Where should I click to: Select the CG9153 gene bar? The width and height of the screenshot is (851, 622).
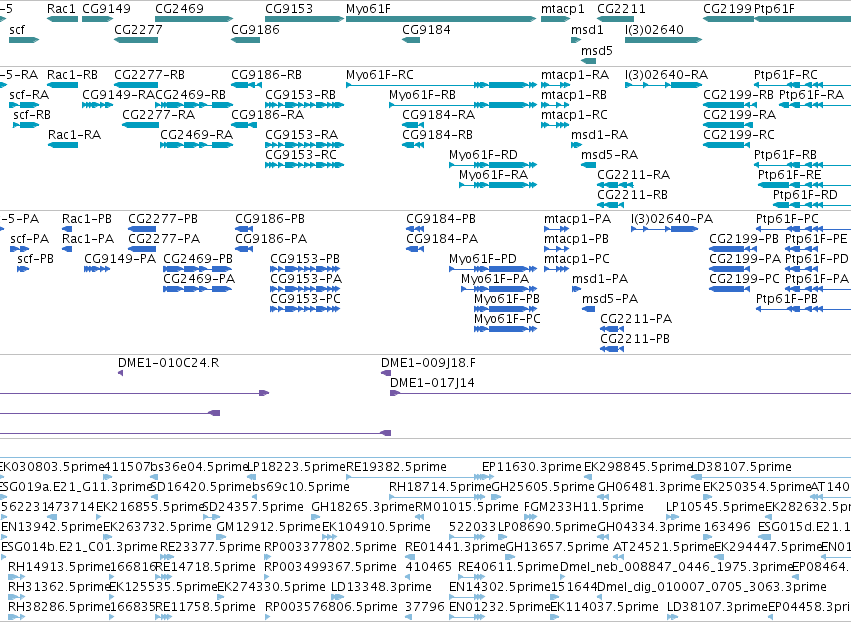pyautogui.click(x=304, y=19)
